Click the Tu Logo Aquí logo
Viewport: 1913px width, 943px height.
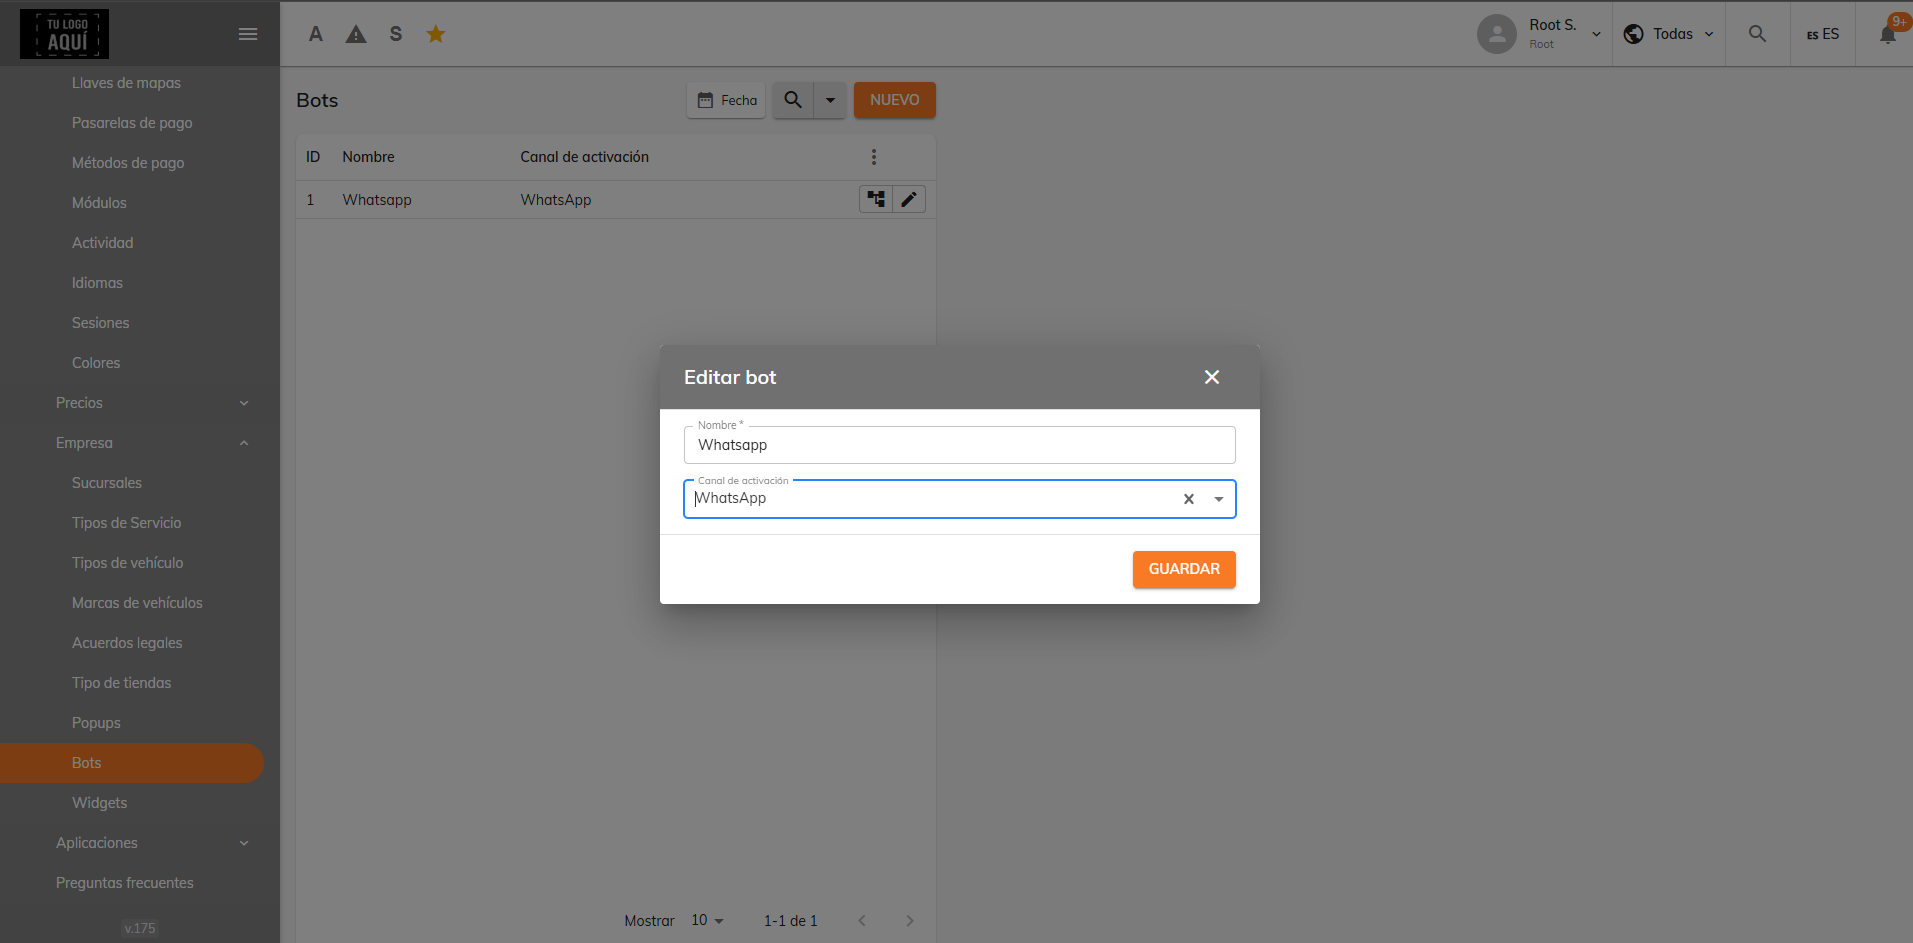pyautogui.click(x=64, y=34)
